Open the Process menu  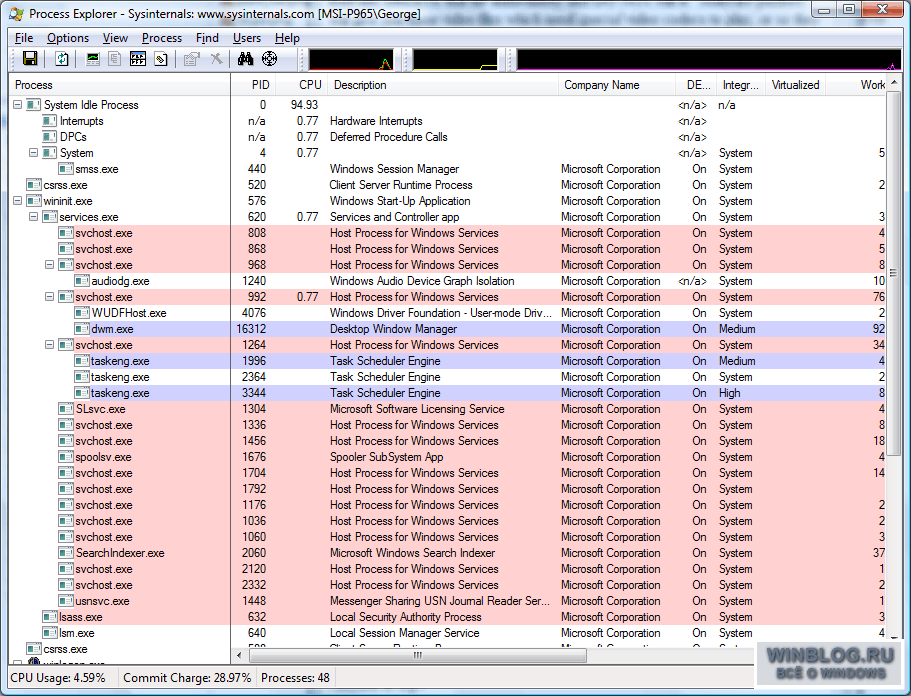coord(162,38)
